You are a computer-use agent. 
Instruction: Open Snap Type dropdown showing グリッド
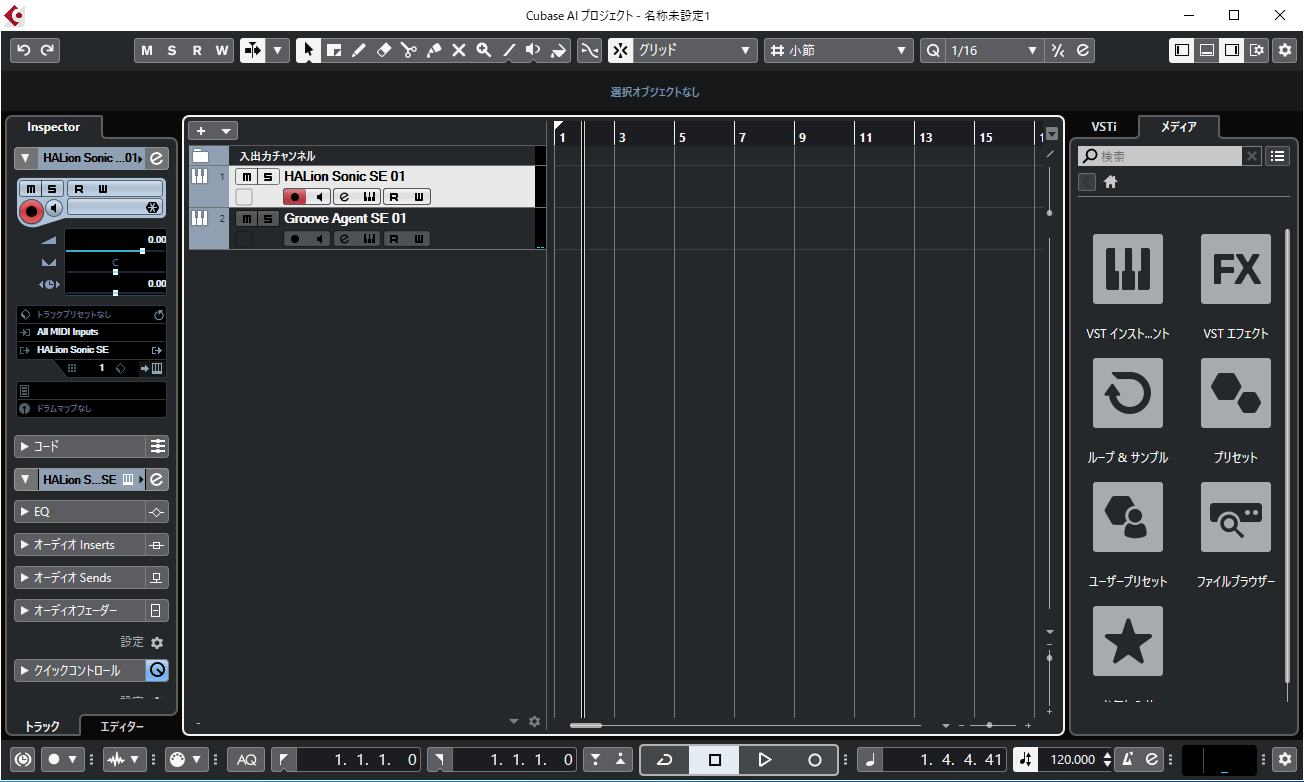[696, 50]
